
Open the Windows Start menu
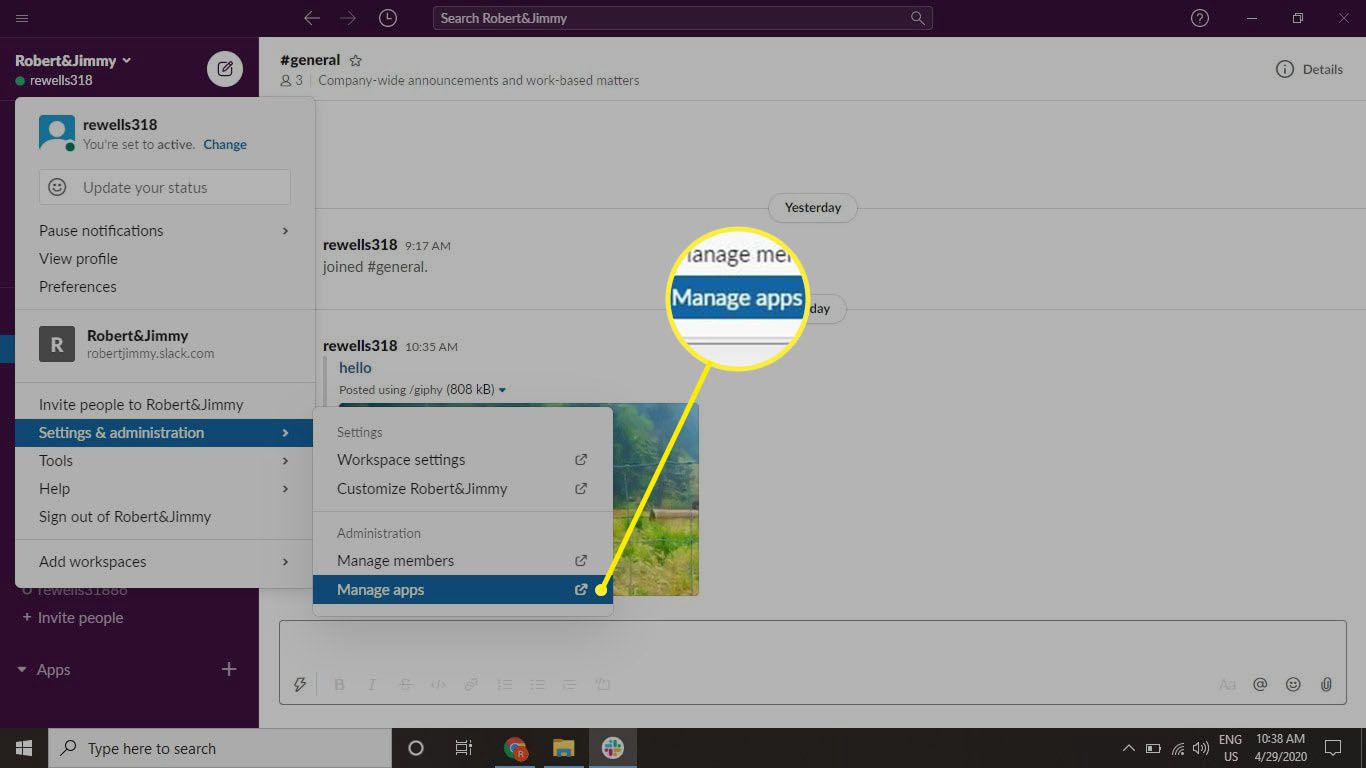[x=24, y=748]
